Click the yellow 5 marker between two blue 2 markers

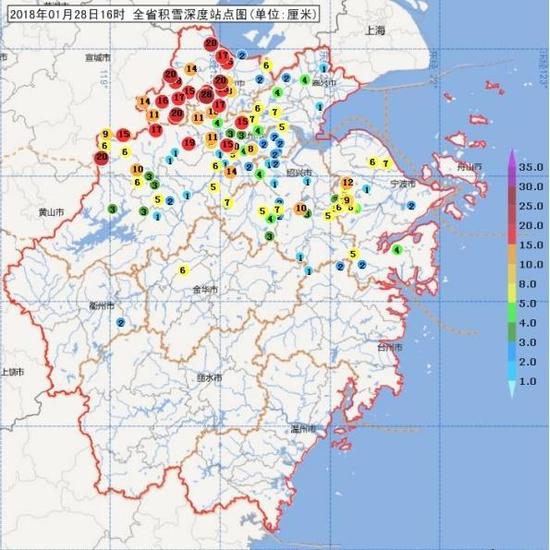pyautogui.click(x=353, y=254)
